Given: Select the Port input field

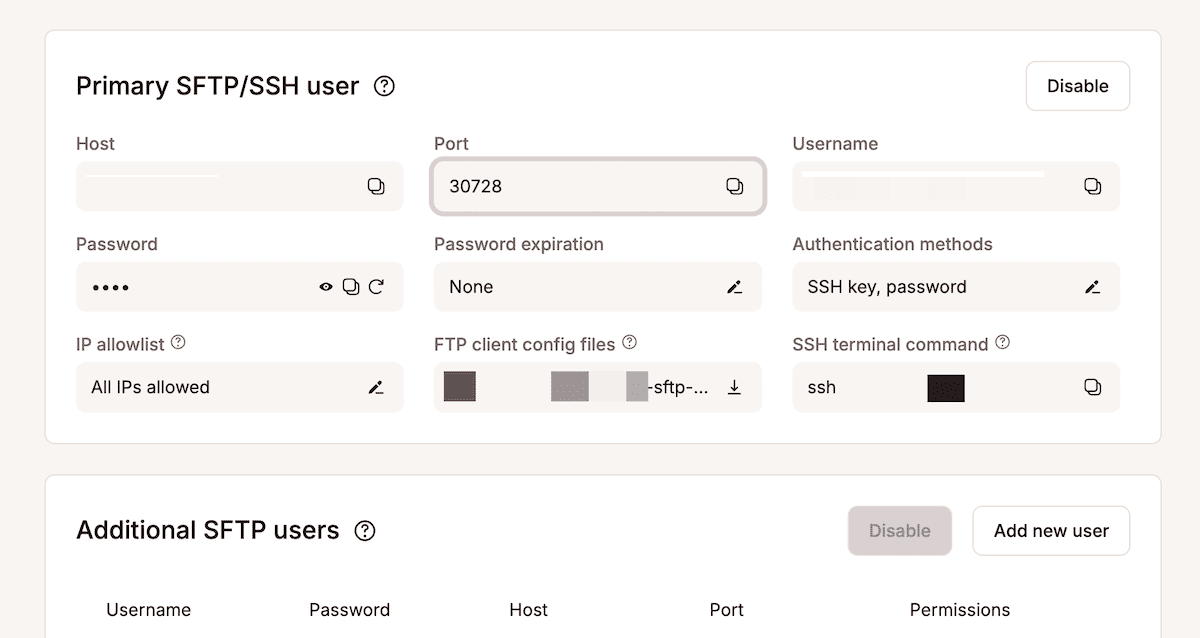Looking at the screenshot, I should click(580, 186).
